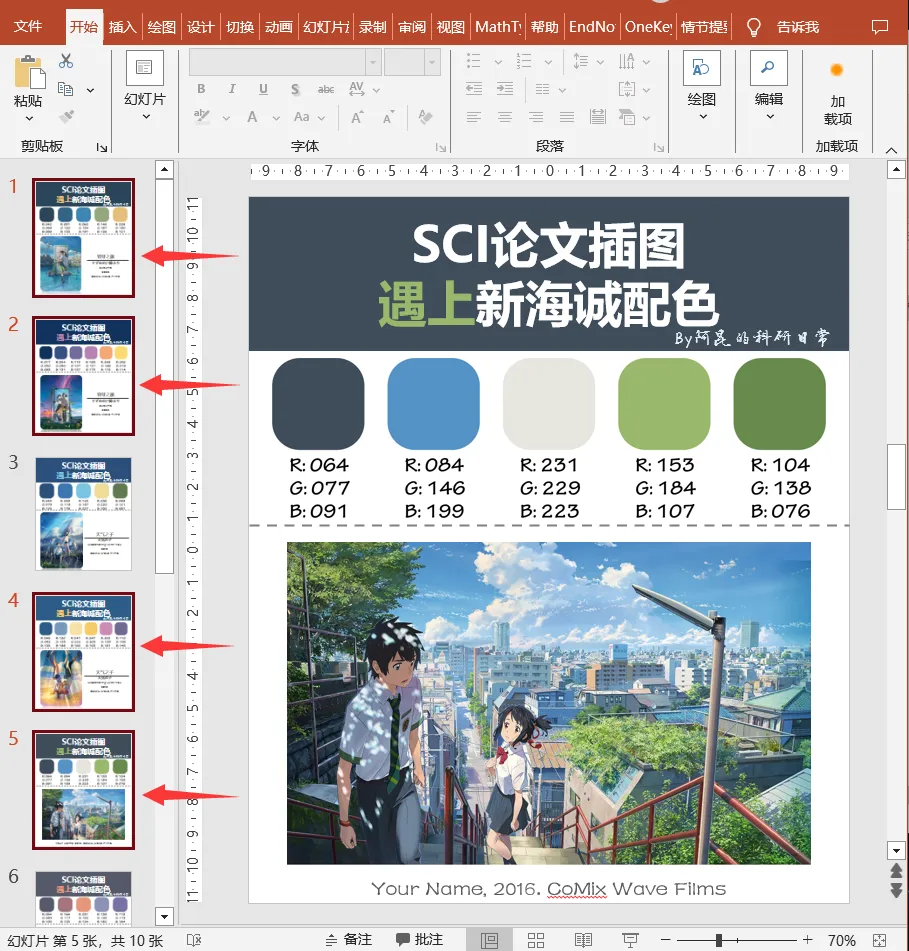Open font color dropdown arrow
The image size is (909, 951).
(x=275, y=118)
